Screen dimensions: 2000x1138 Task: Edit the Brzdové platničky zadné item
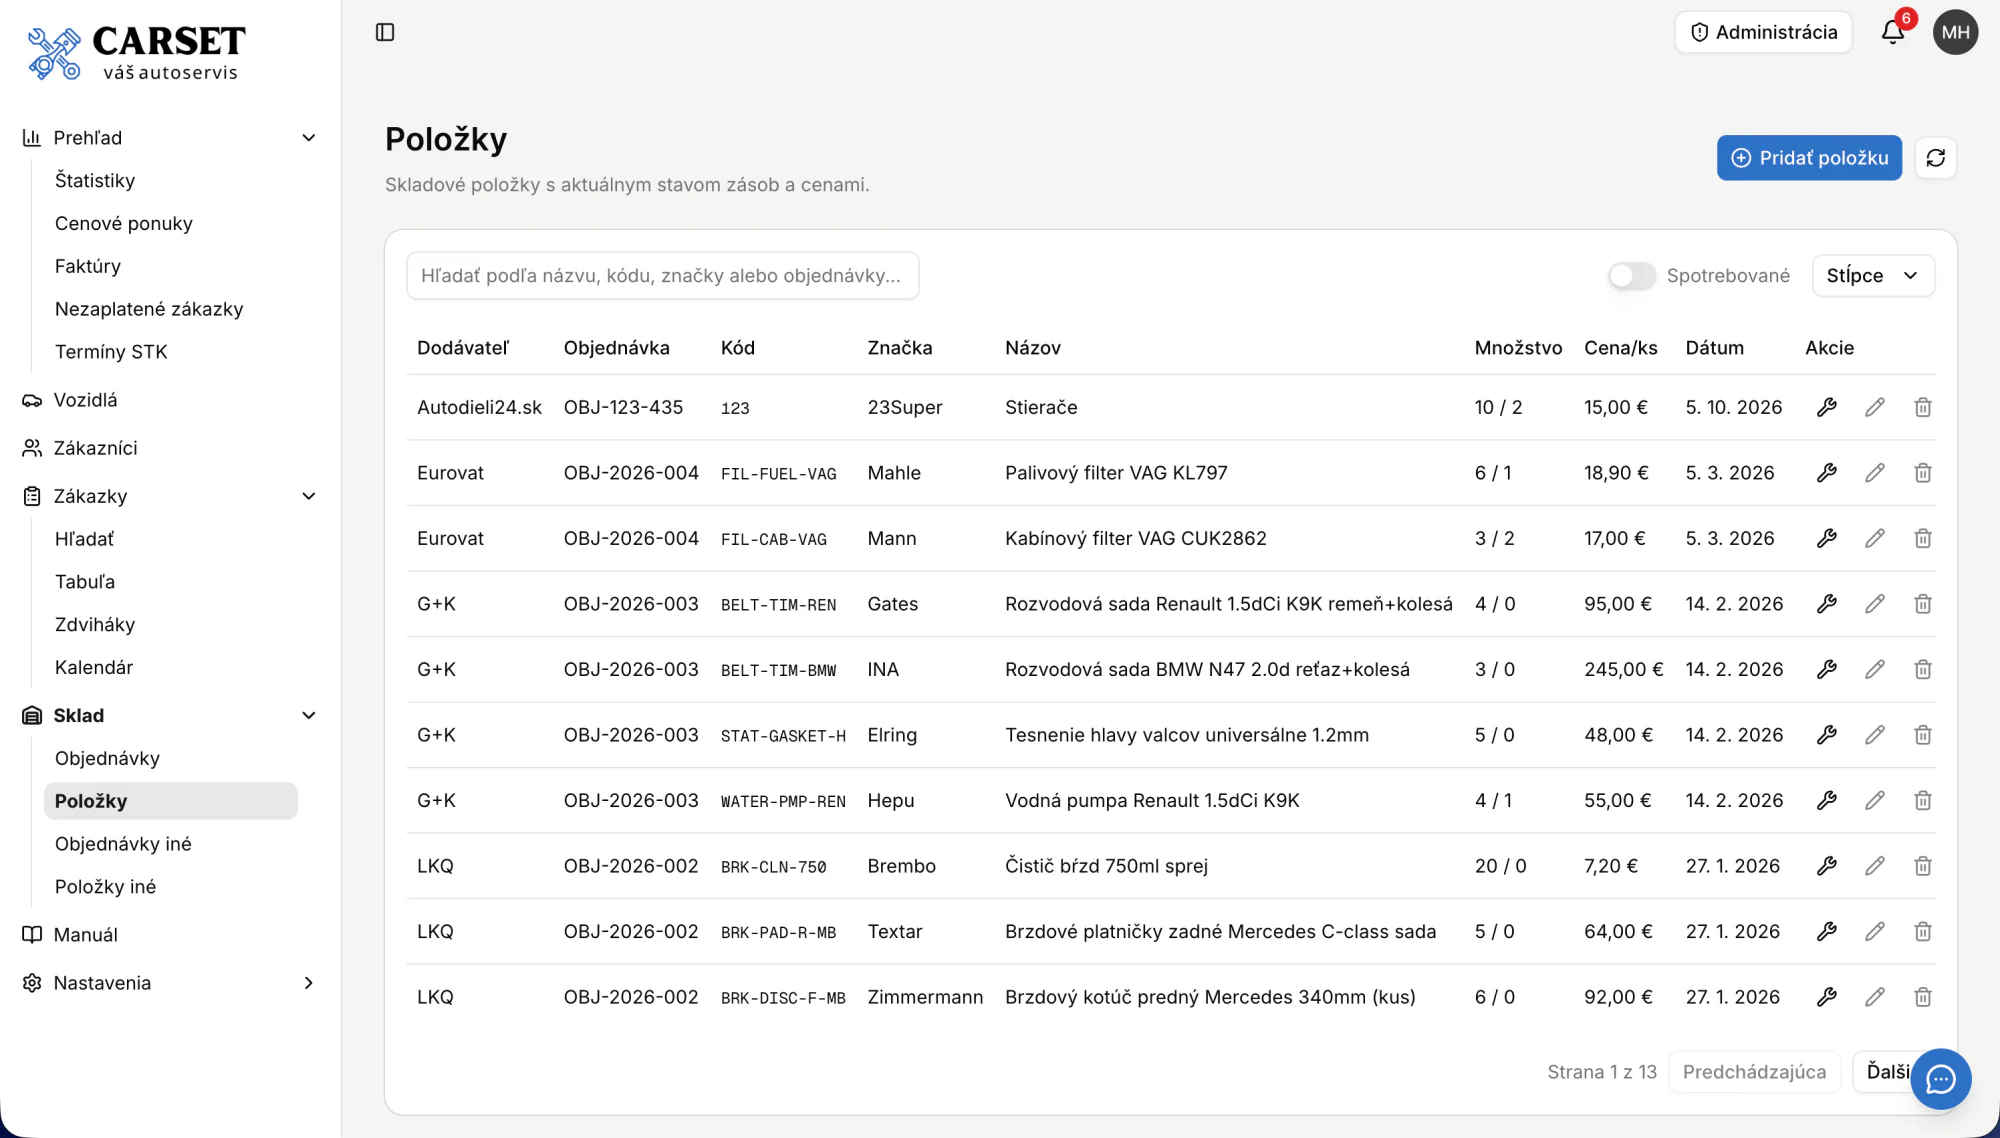pos(1875,931)
